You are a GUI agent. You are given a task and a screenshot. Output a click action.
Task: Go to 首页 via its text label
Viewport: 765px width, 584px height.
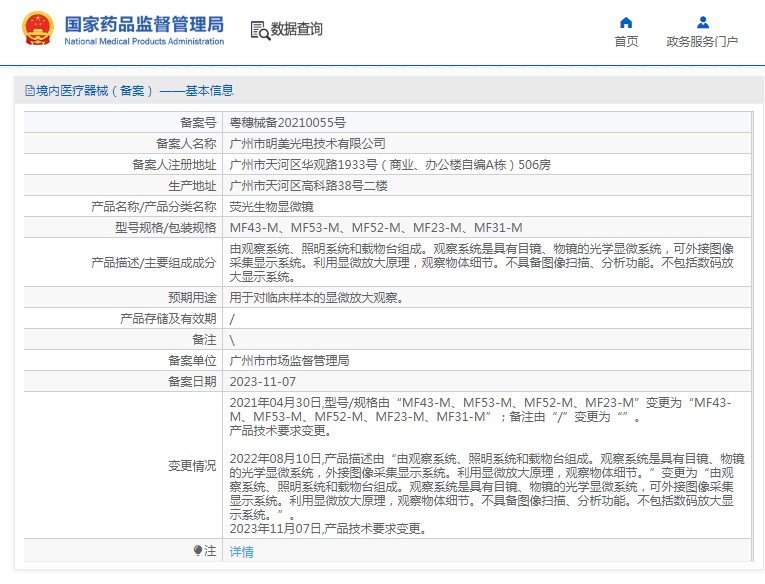tap(626, 42)
